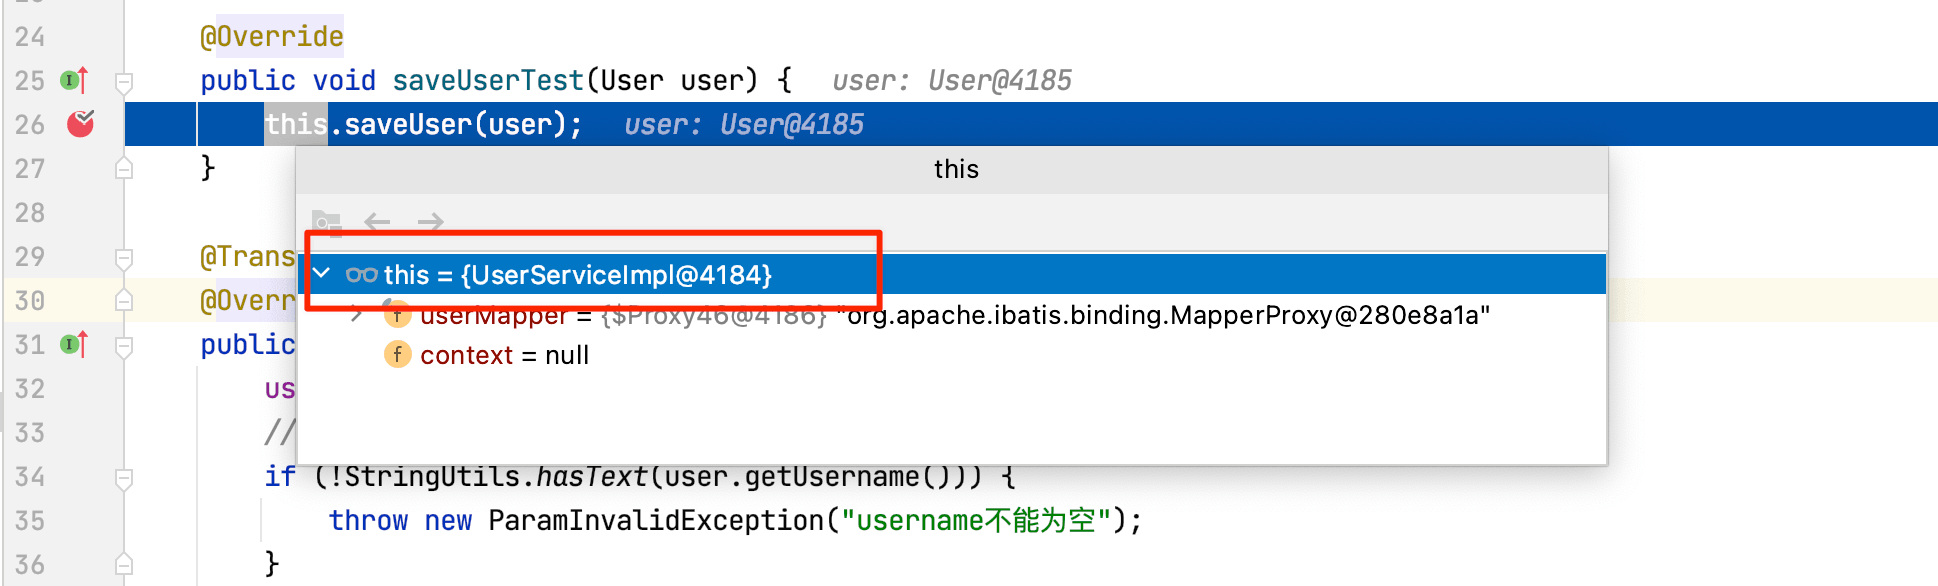Fold the saveUserTest method at line 25
The height and width of the screenshot is (586, 1938).
124,81
